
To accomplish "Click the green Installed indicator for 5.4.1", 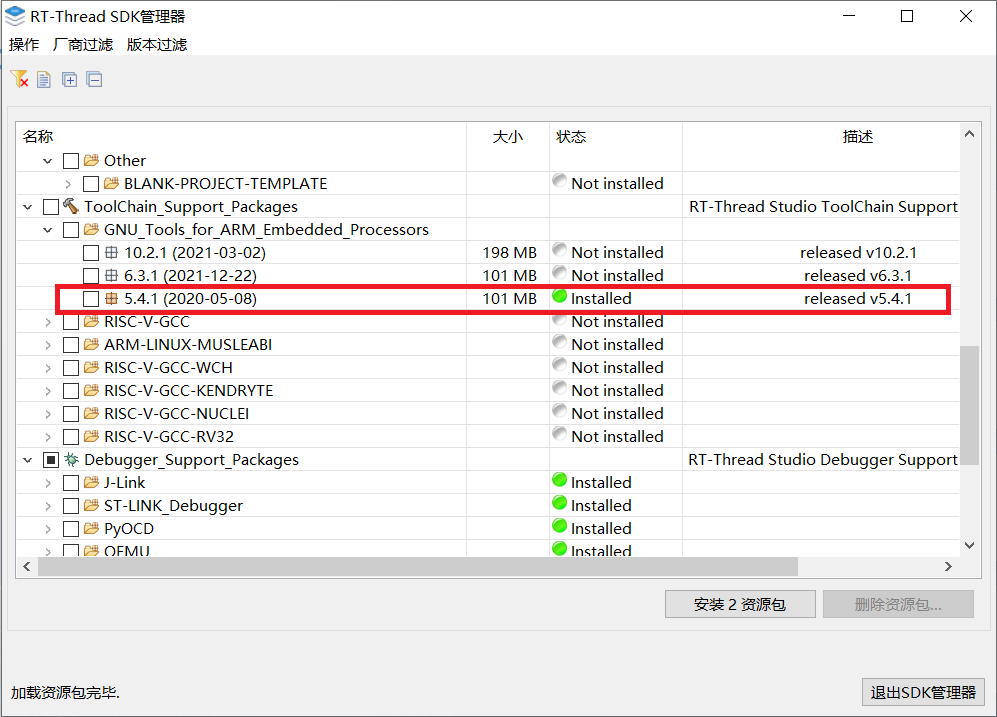I will click(x=560, y=296).
